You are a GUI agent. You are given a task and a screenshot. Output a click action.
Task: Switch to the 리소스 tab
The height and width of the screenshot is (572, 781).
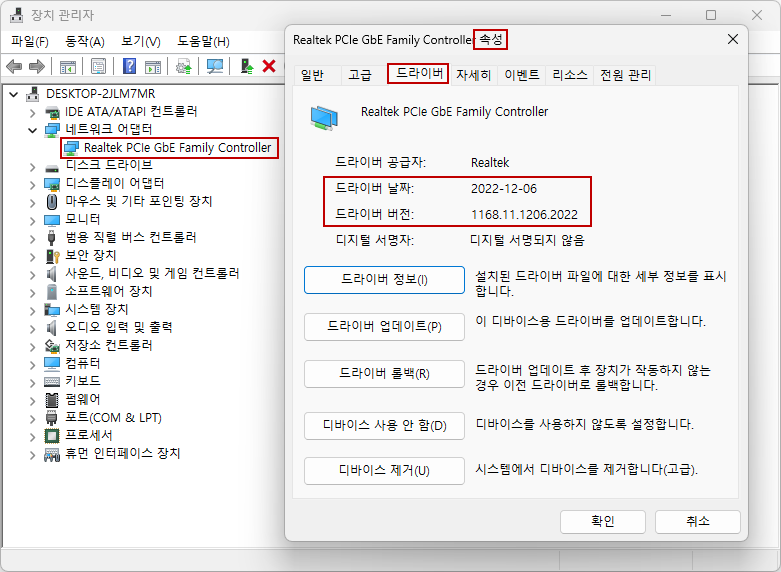pyautogui.click(x=570, y=75)
